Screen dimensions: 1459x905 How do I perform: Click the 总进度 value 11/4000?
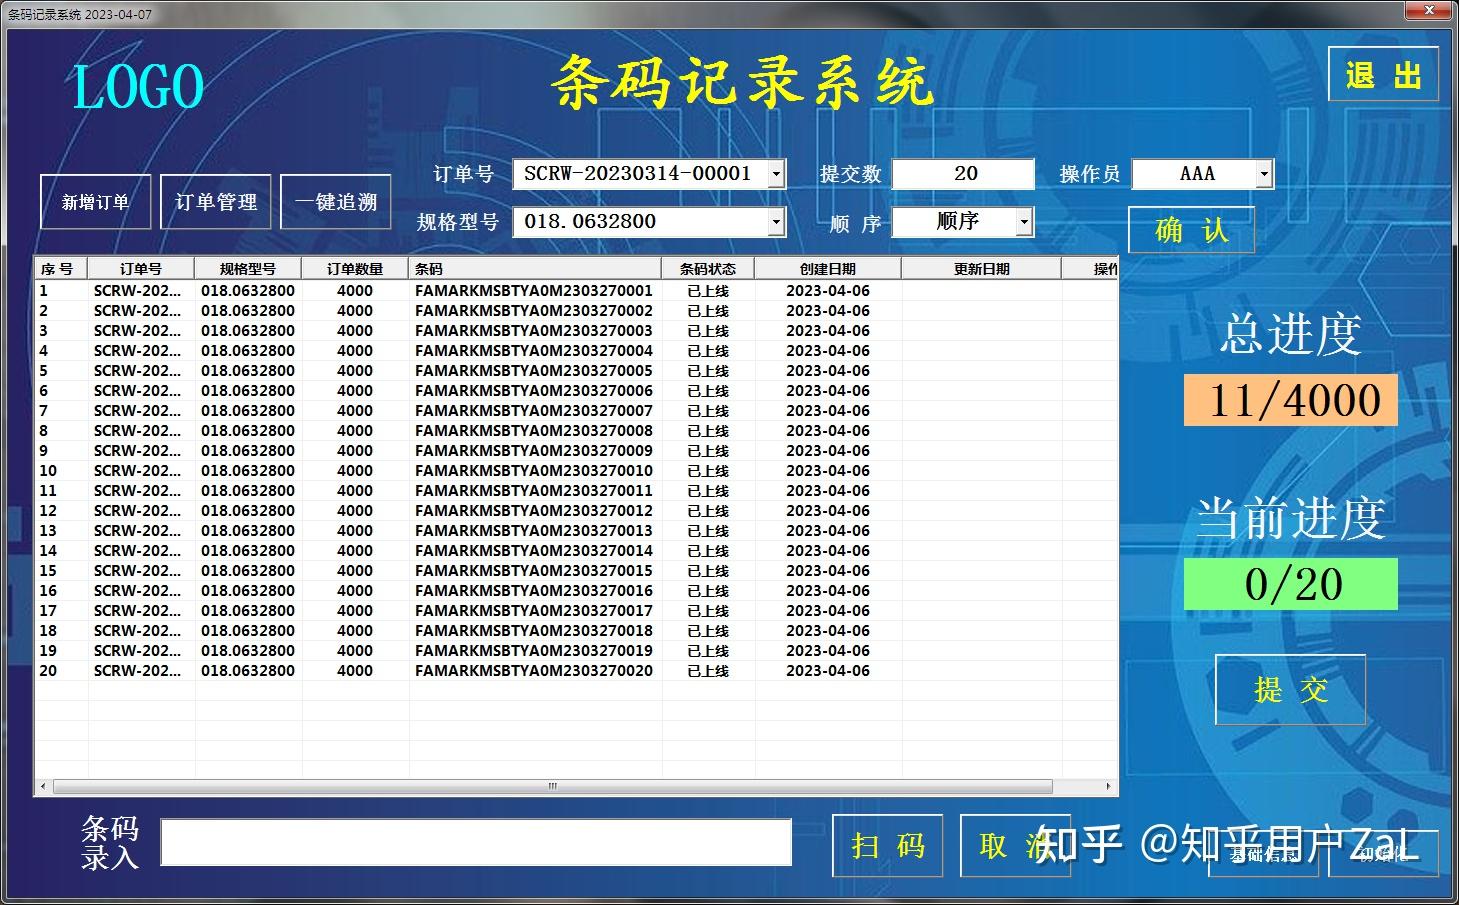click(1291, 400)
